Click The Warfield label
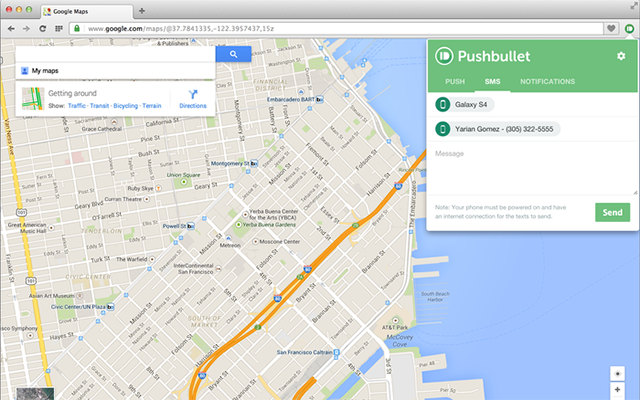640x400 pixels. [131, 259]
